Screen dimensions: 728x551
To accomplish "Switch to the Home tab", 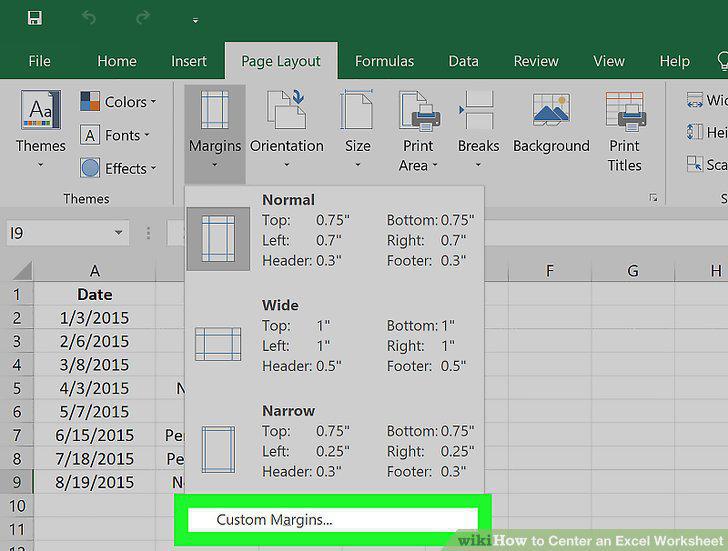I will tap(117, 61).
